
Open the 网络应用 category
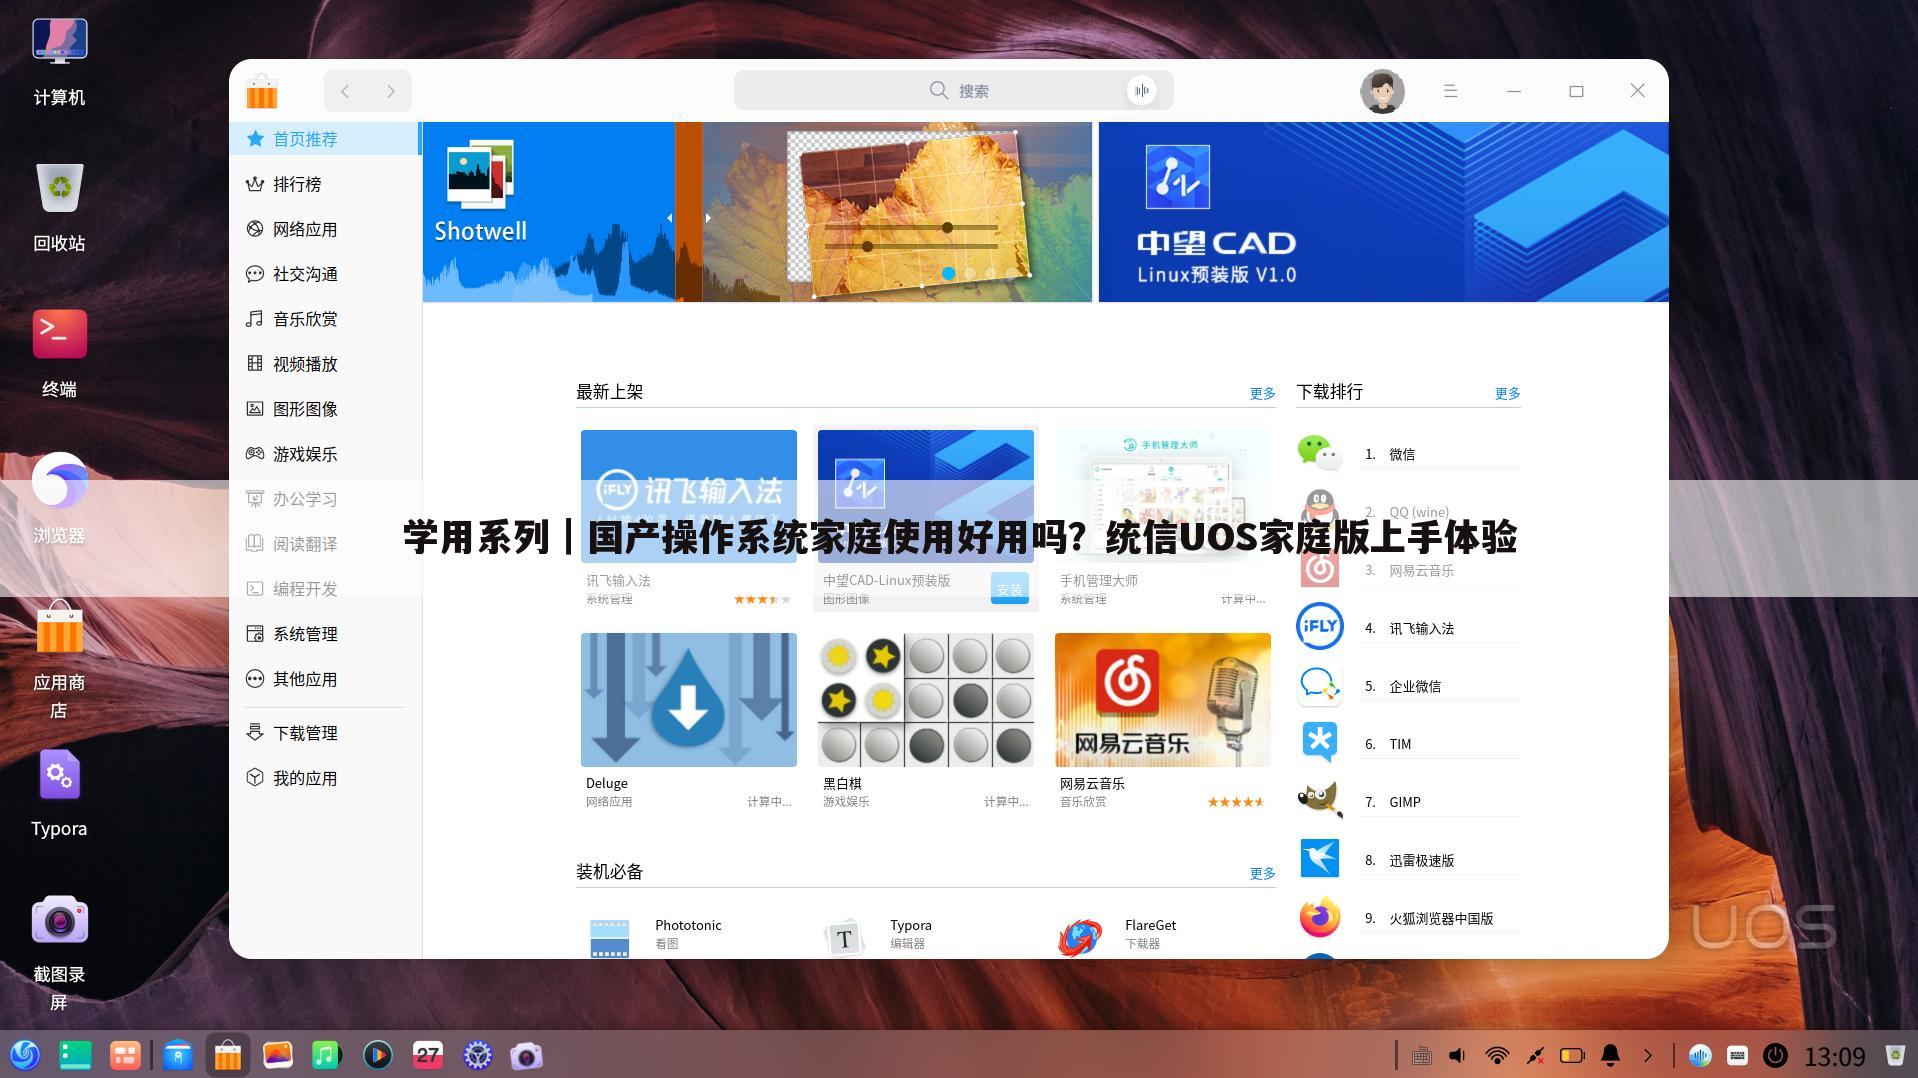pos(324,229)
